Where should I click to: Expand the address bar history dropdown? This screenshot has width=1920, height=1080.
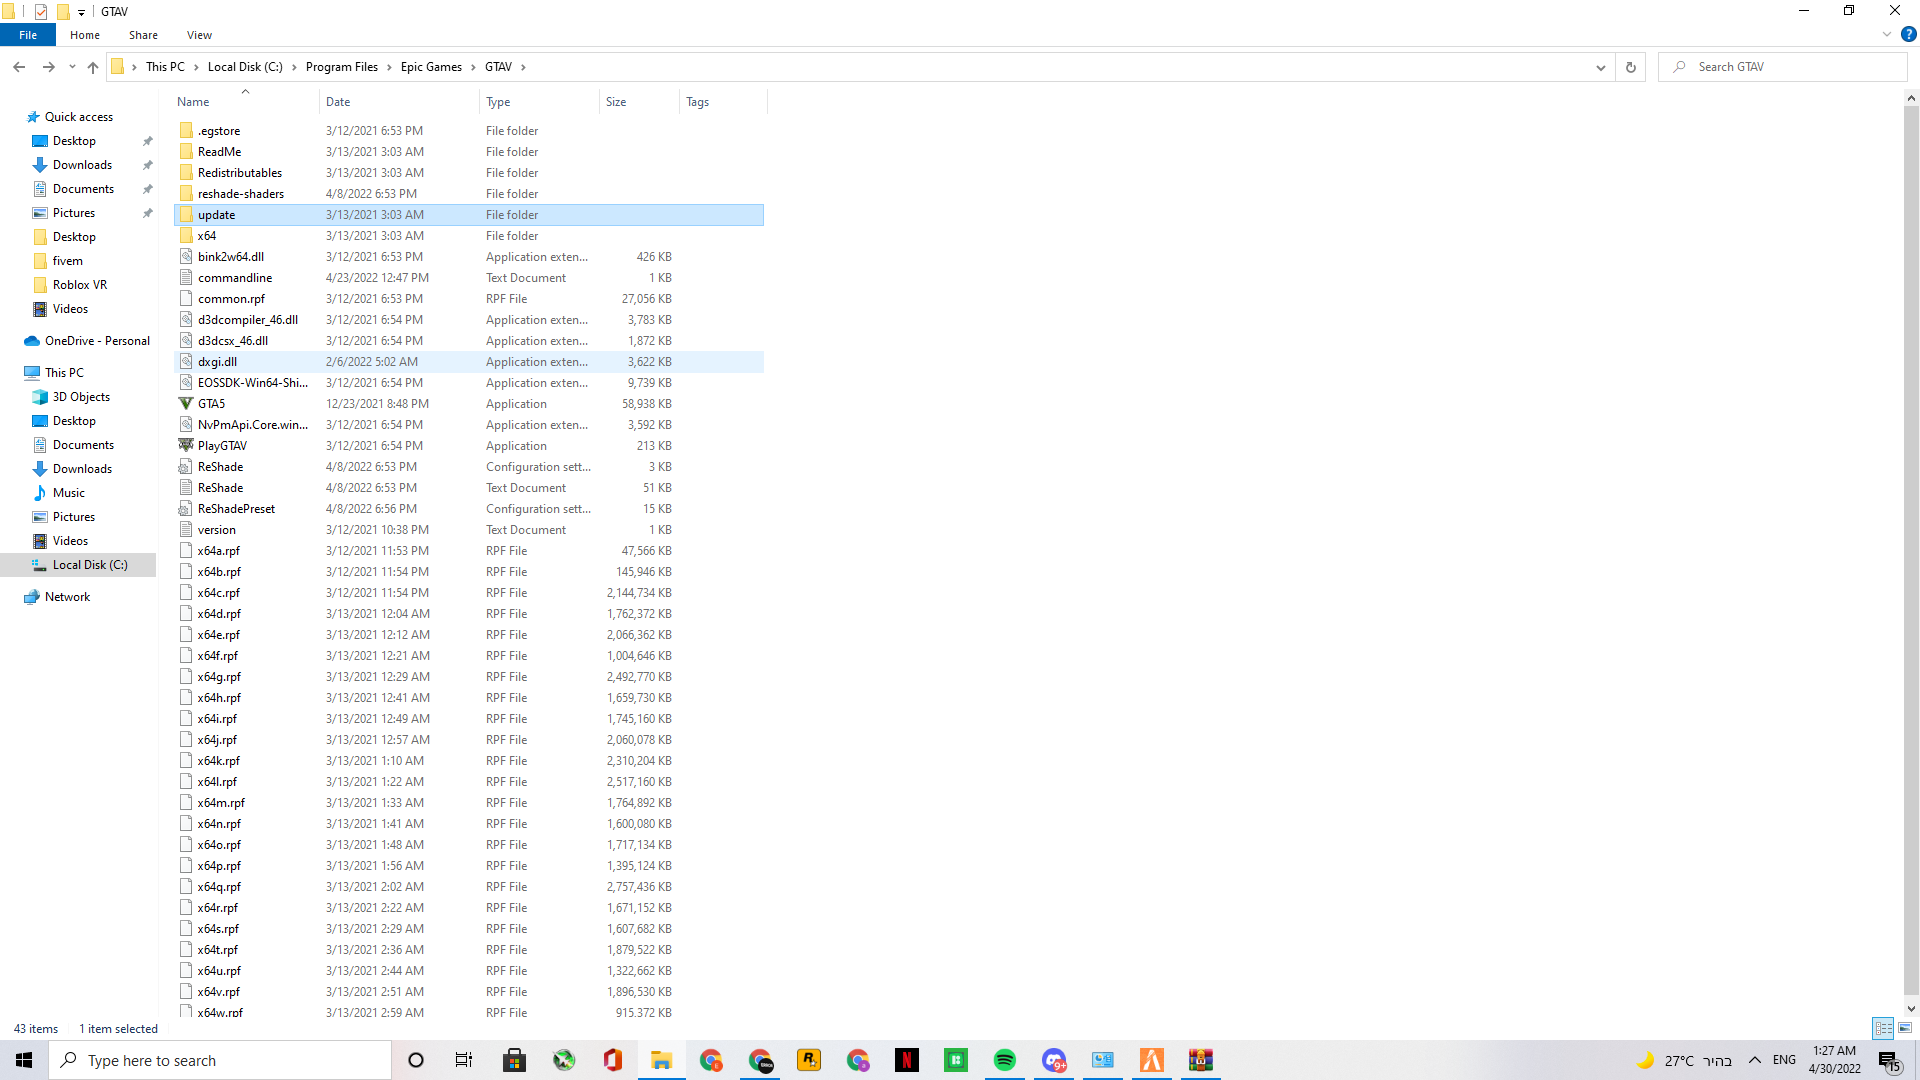[x=1600, y=67]
